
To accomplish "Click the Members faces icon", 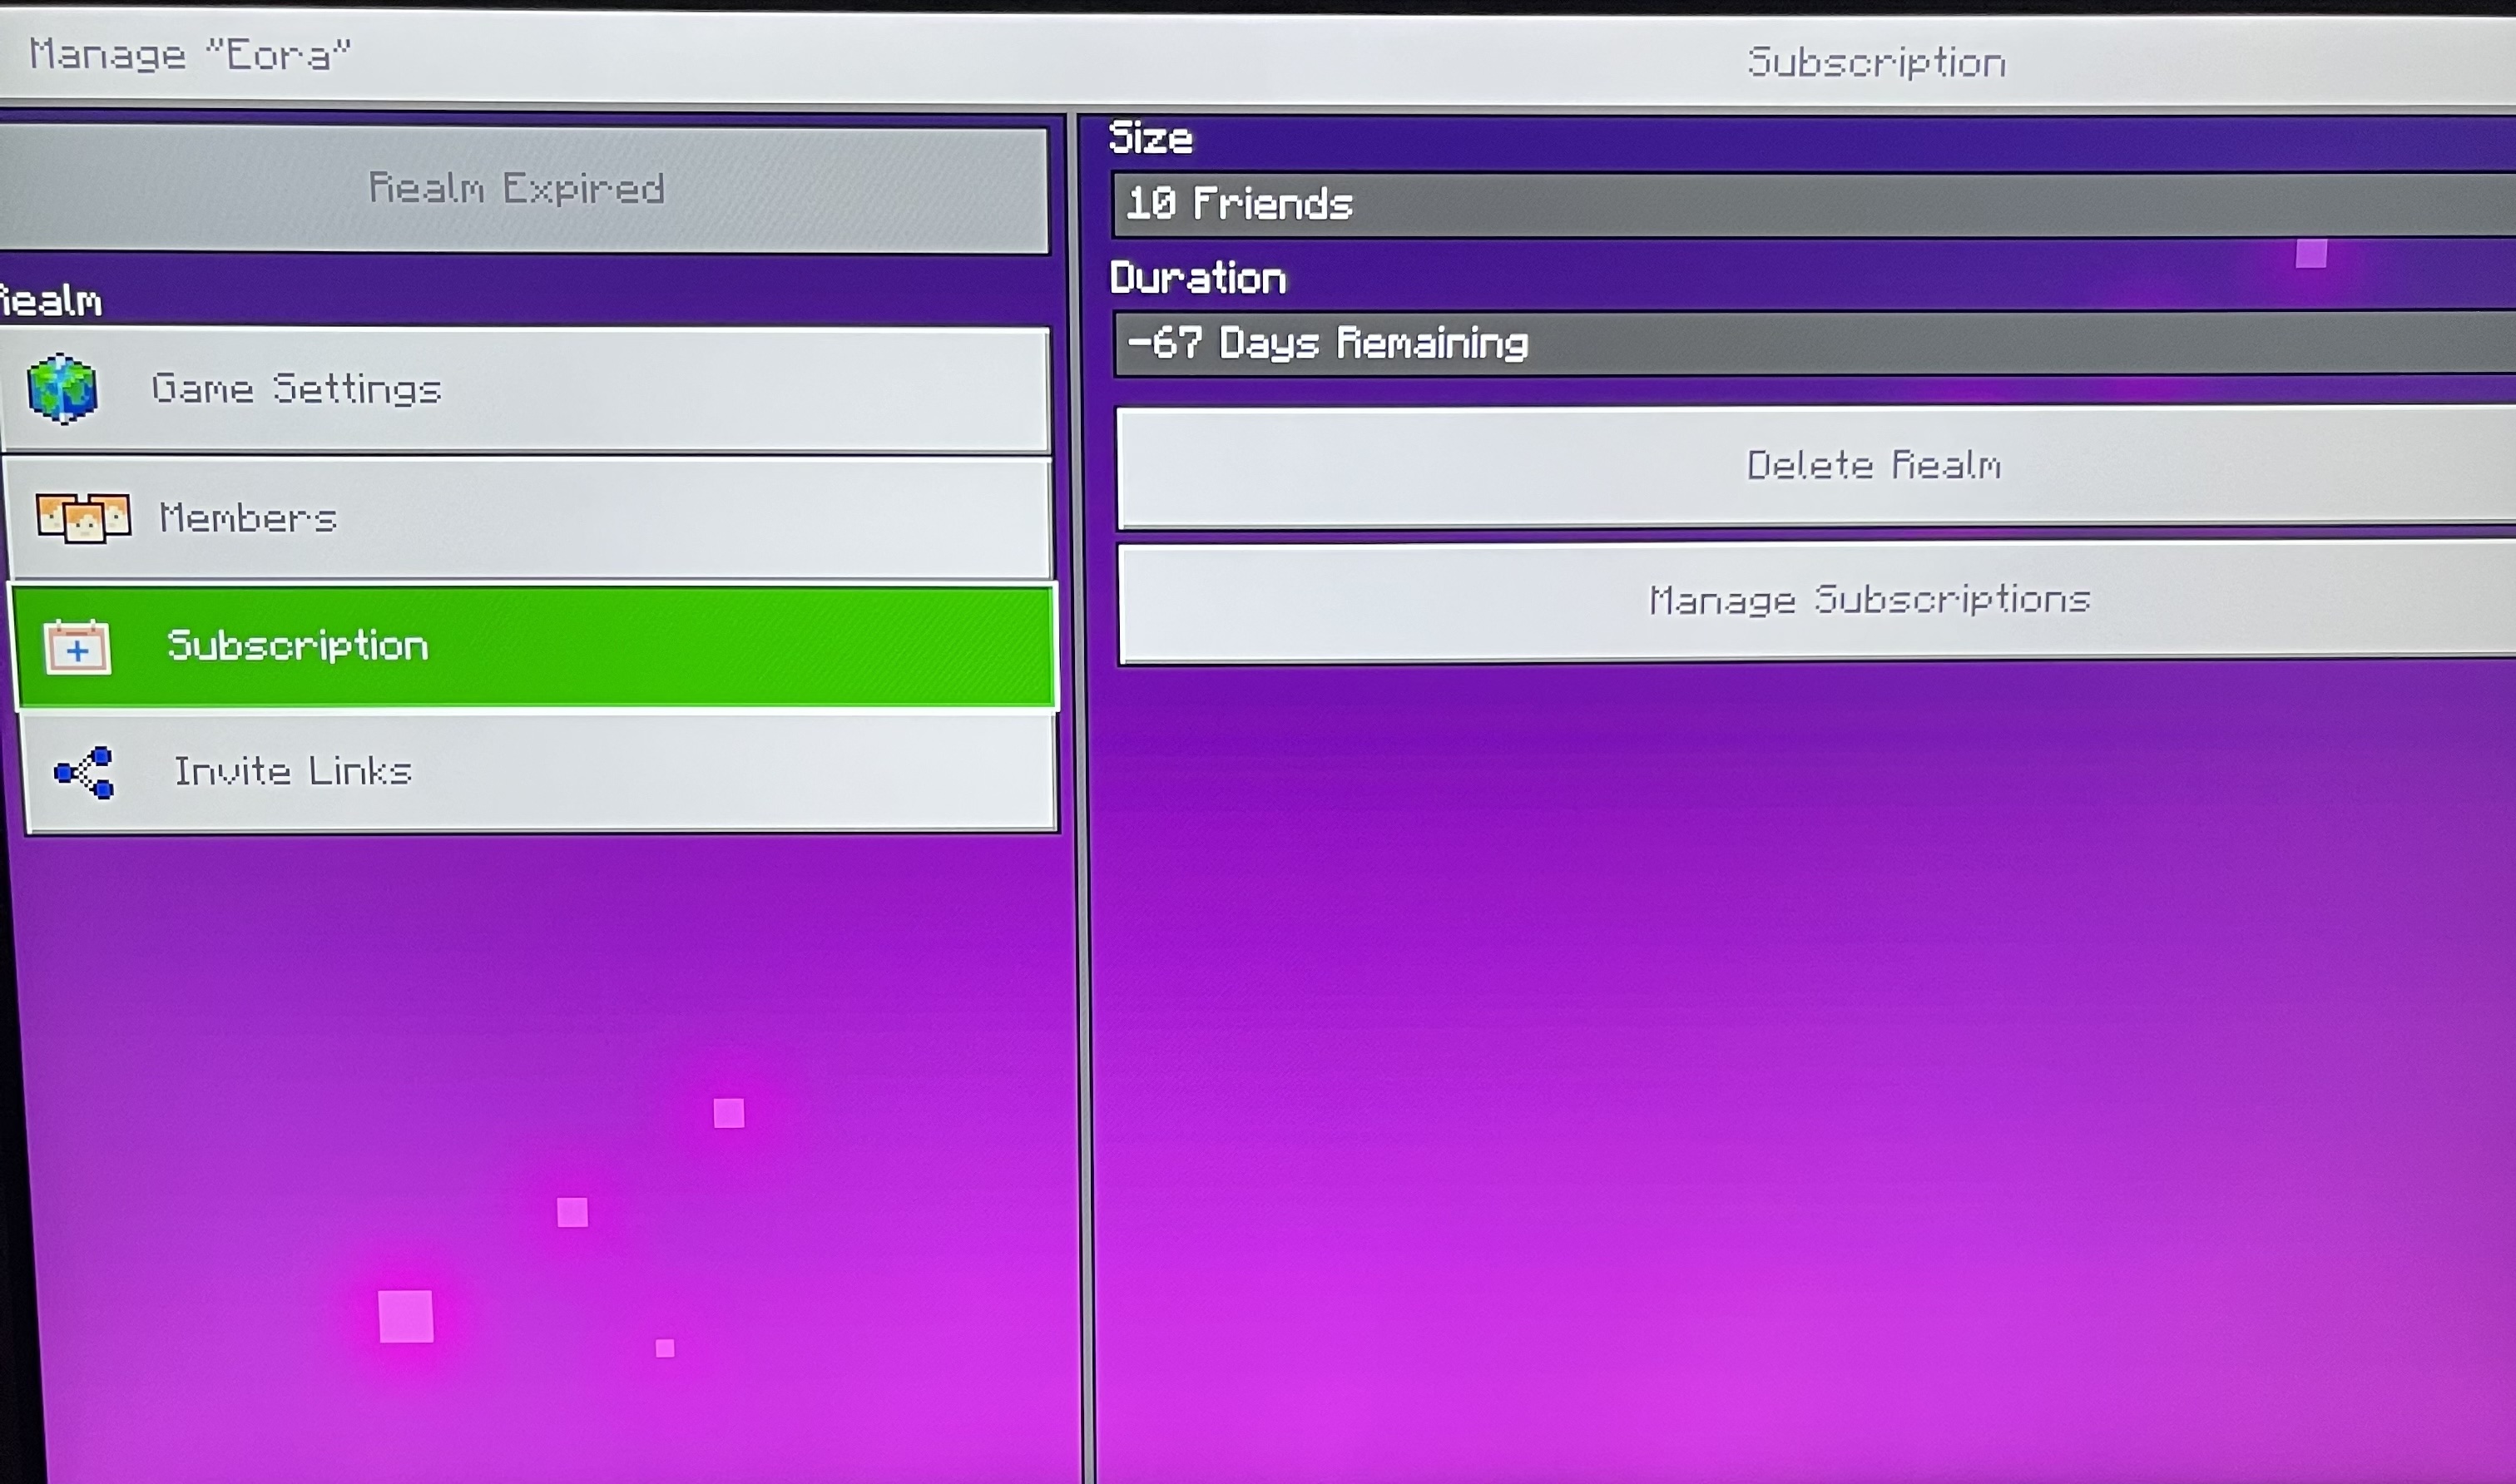I will [x=83, y=518].
